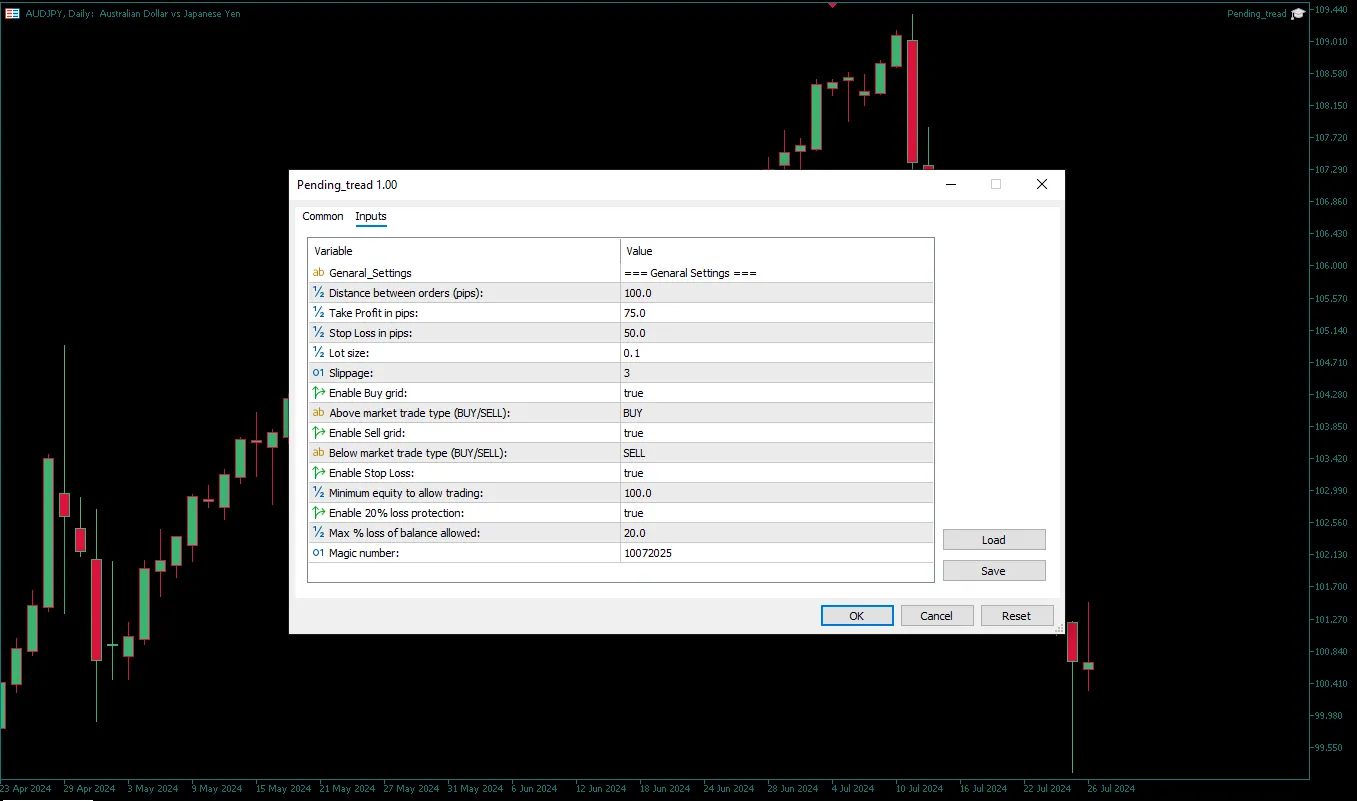Click the ½ icon beside Distance between orders
The width and height of the screenshot is (1357, 801).
click(318, 292)
